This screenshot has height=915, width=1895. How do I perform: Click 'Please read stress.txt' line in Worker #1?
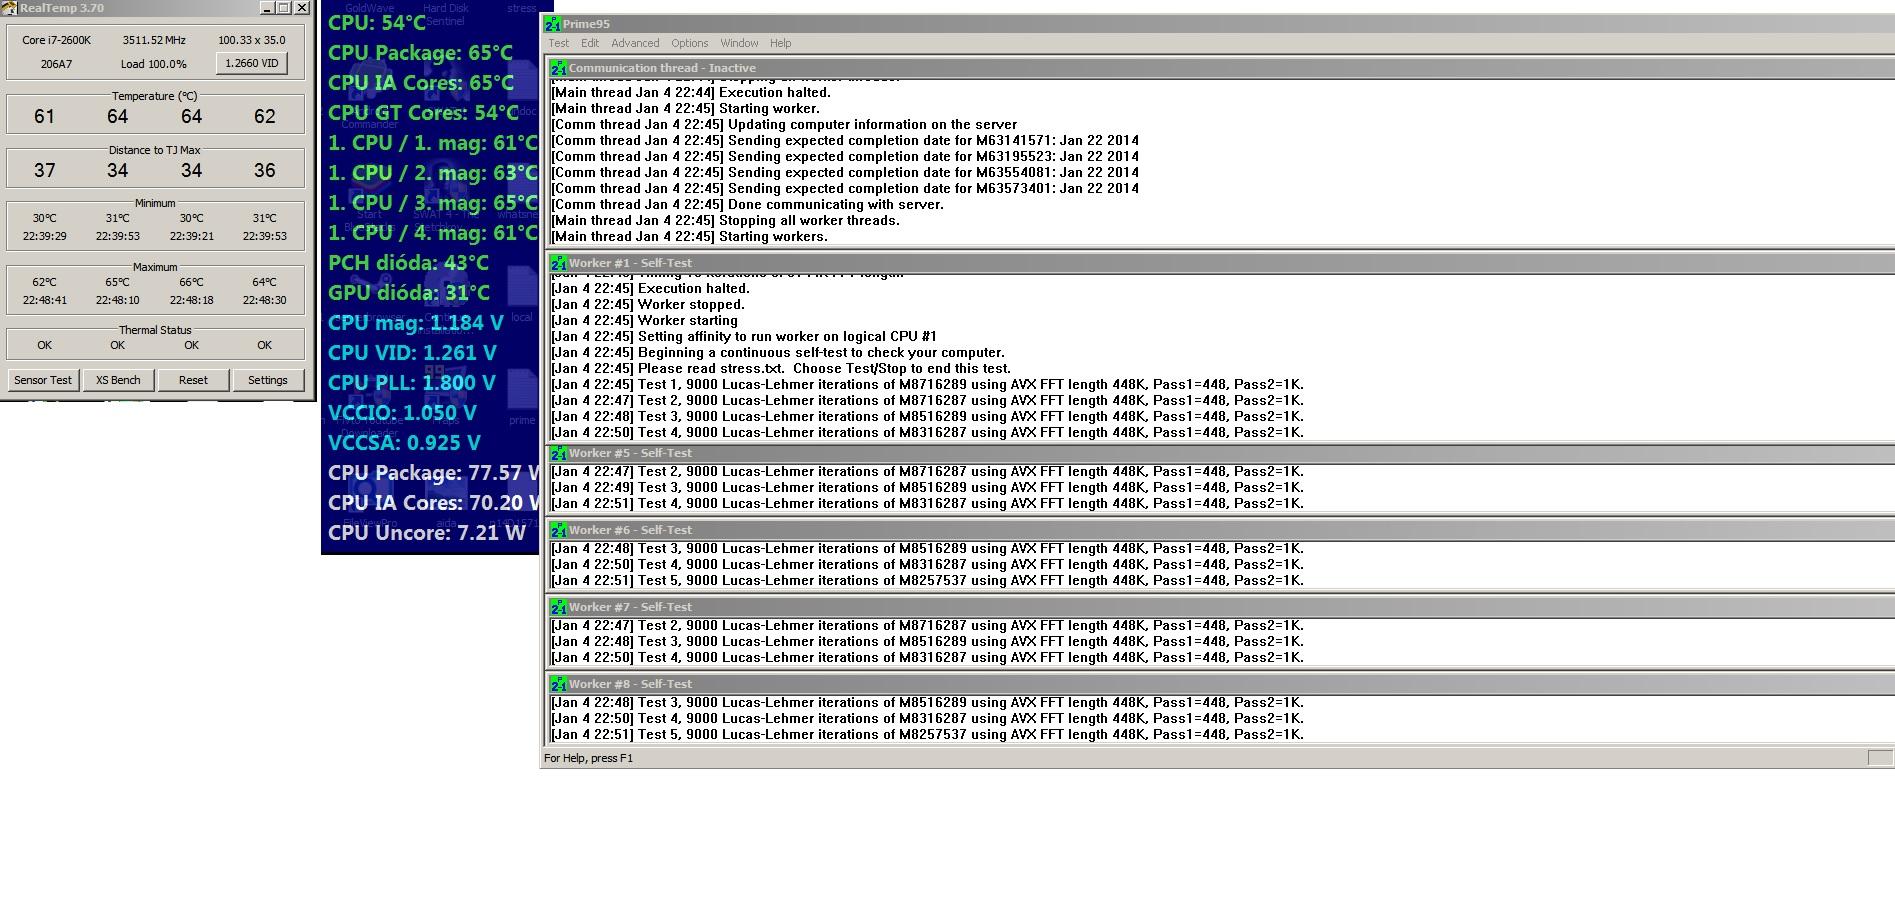tap(781, 369)
